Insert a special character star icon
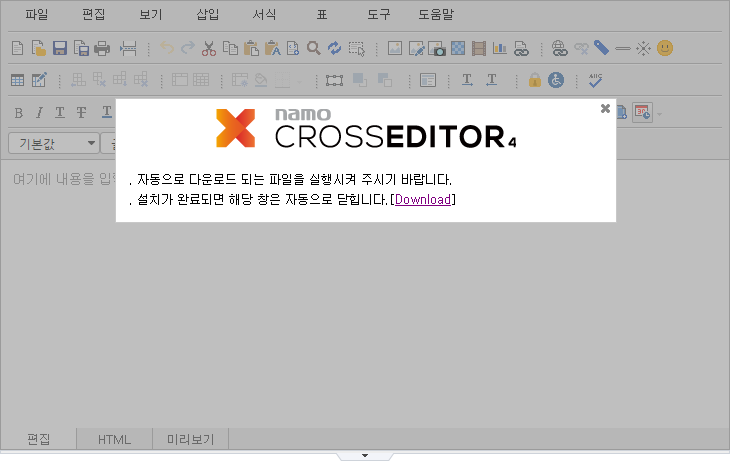Viewport: 730px width, 461px height. coord(643,48)
